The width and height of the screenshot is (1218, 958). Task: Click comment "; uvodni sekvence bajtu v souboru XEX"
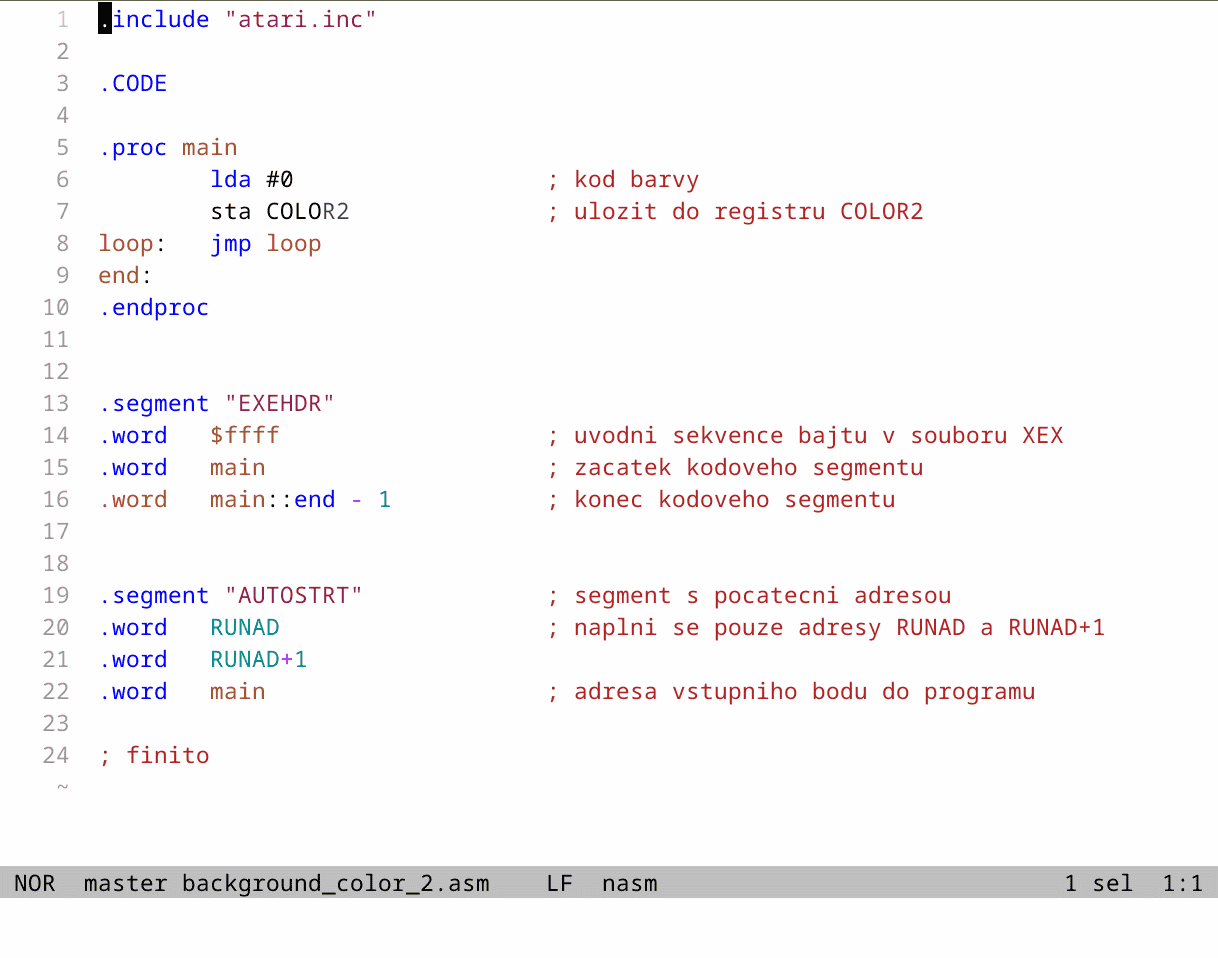click(x=805, y=435)
